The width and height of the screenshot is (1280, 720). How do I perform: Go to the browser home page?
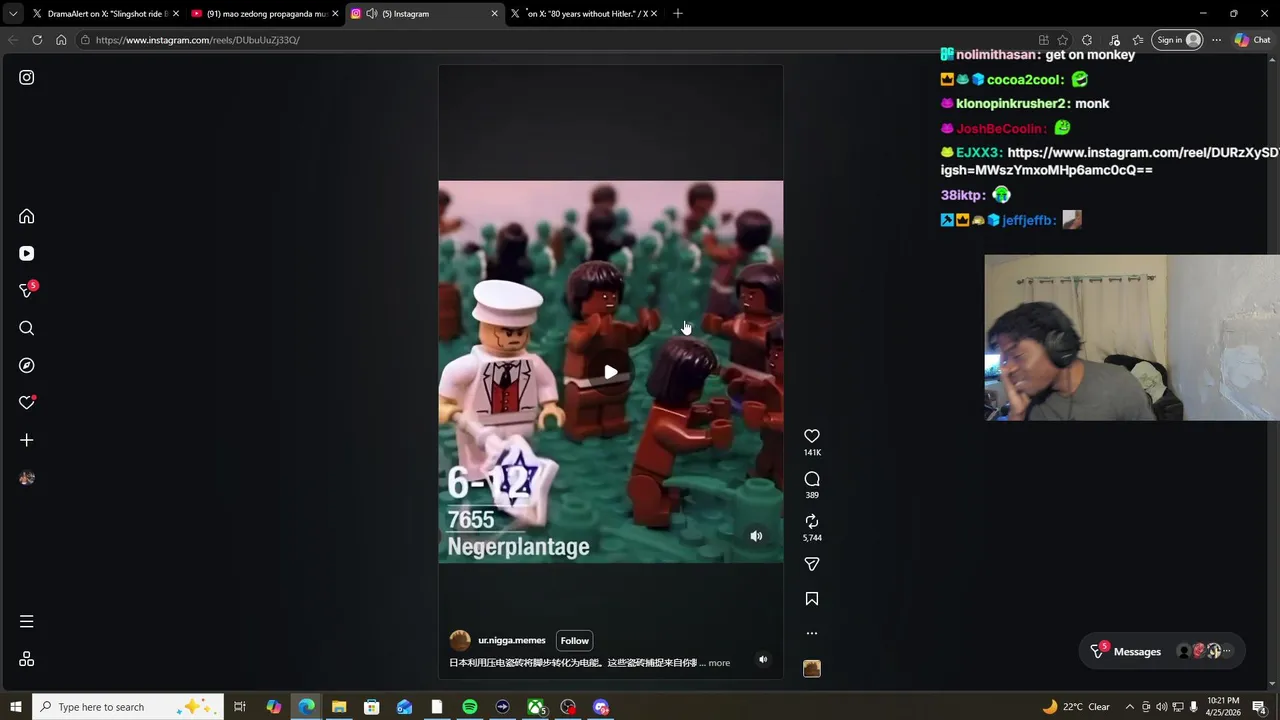[x=61, y=40]
